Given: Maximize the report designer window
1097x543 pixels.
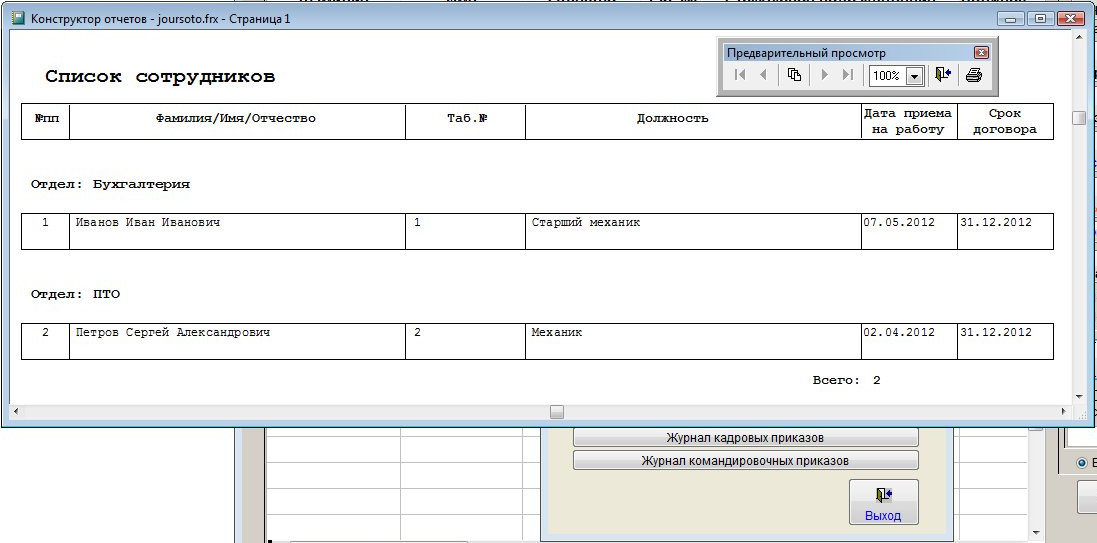Looking at the screenshot, I should pyautogui.click(x=1042, y=18).
